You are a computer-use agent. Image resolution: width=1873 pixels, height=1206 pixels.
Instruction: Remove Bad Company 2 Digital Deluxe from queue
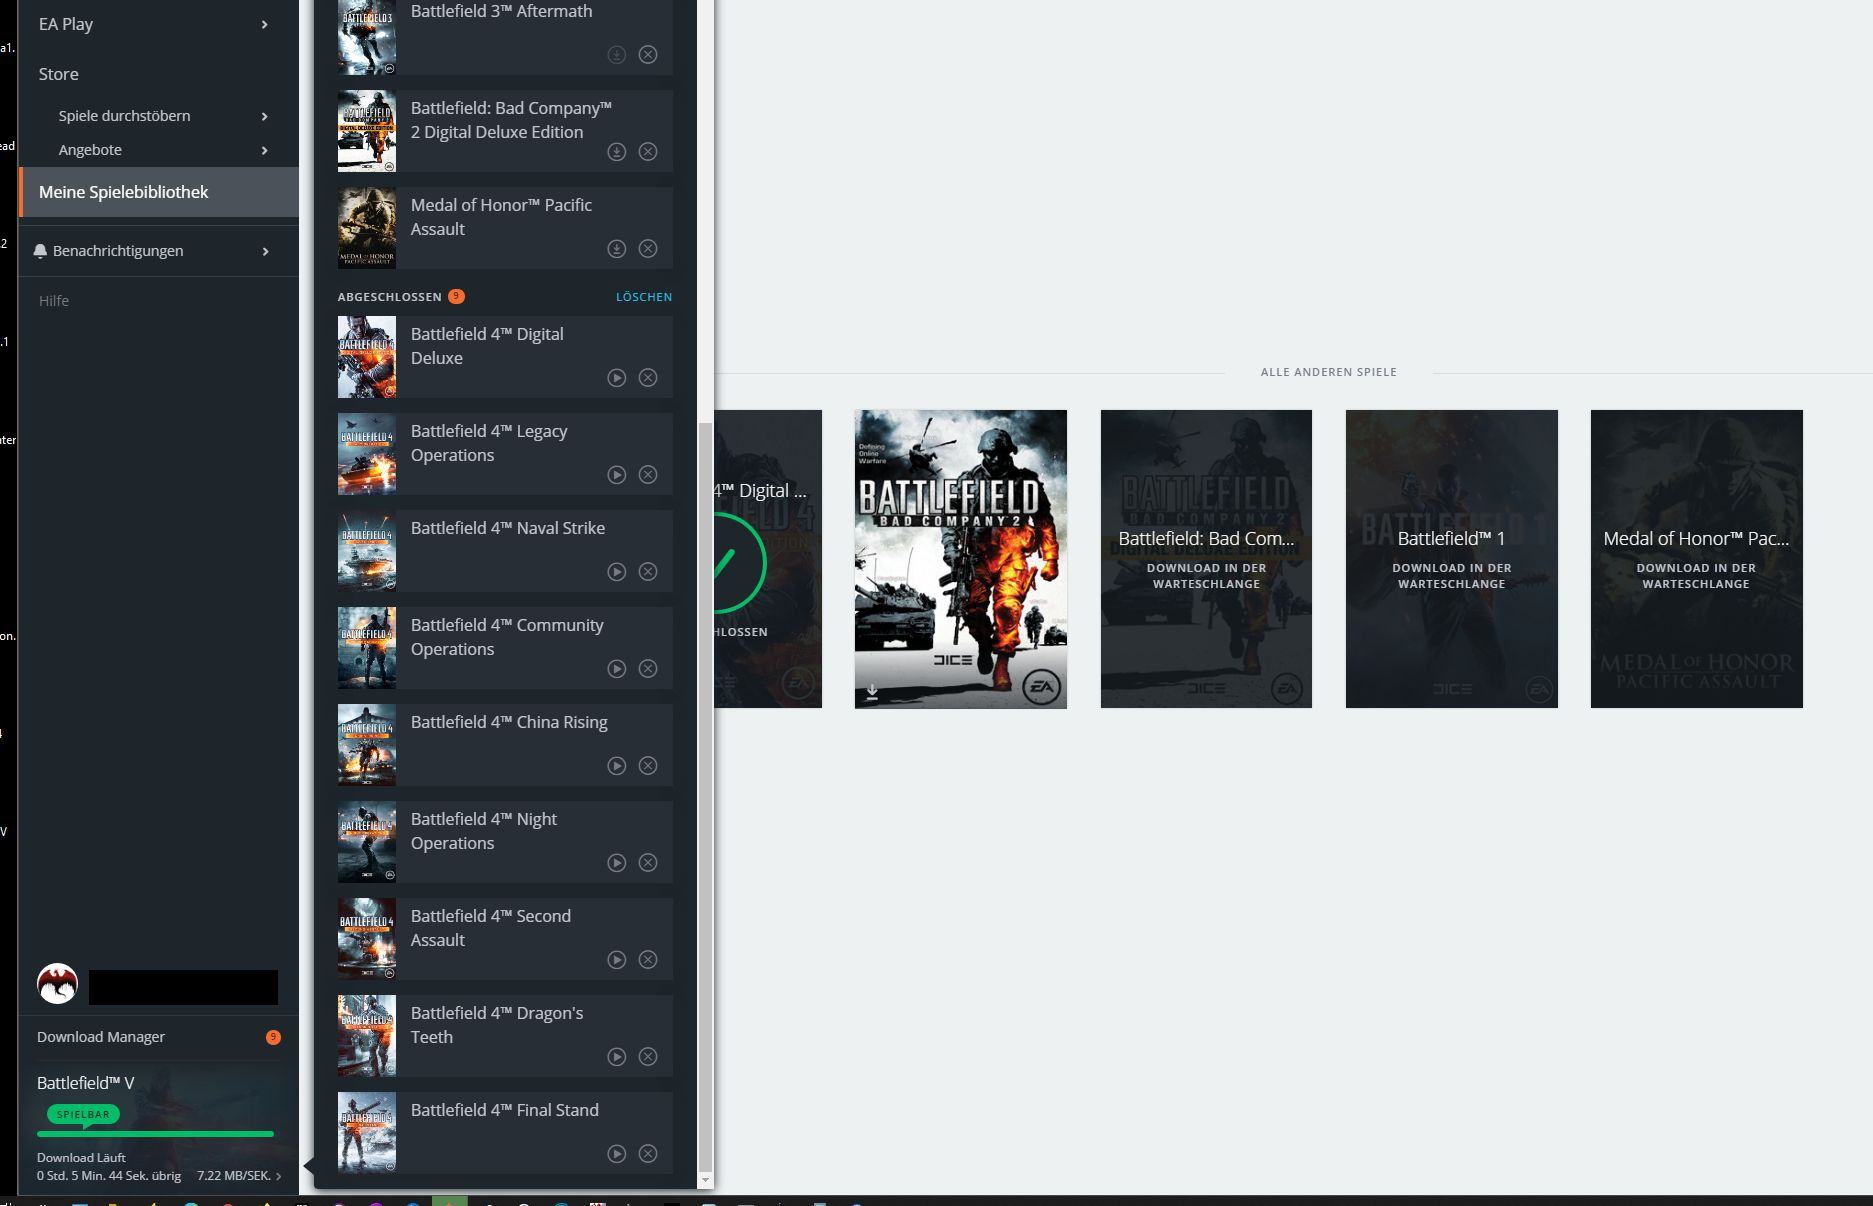(x=648, y=151)
